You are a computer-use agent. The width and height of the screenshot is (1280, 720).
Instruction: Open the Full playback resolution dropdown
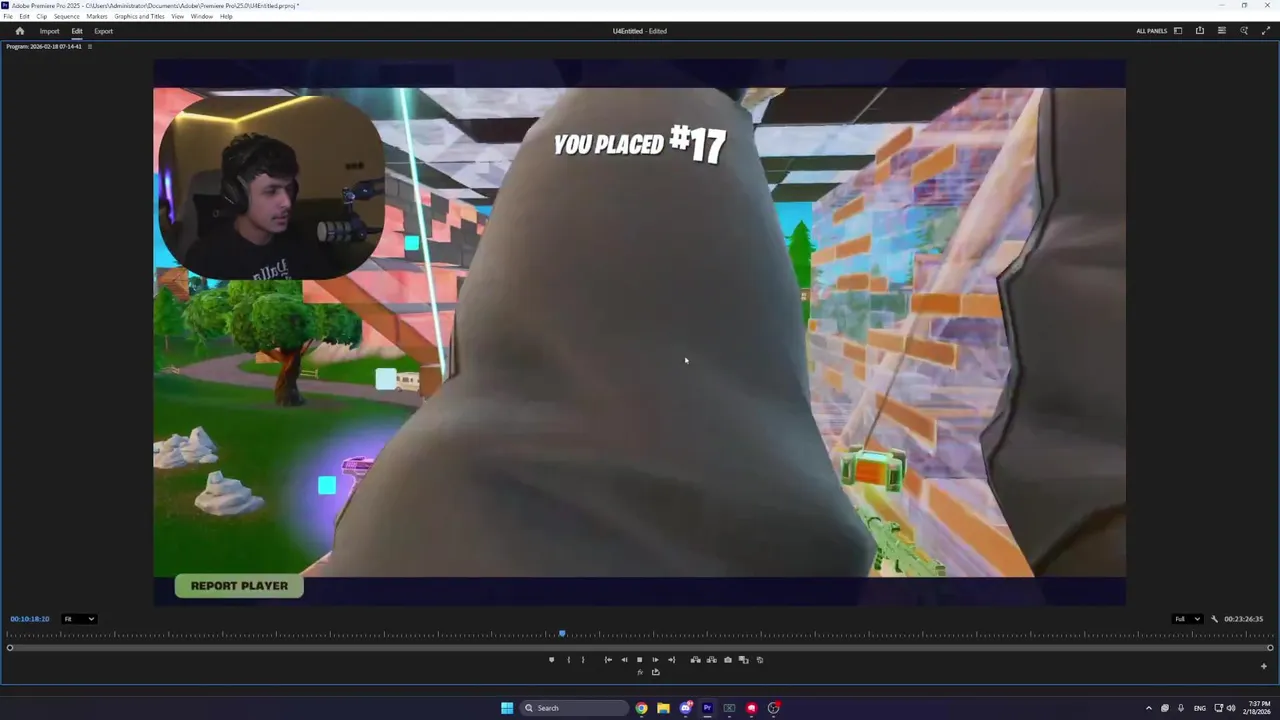[x=1187, y=619]
